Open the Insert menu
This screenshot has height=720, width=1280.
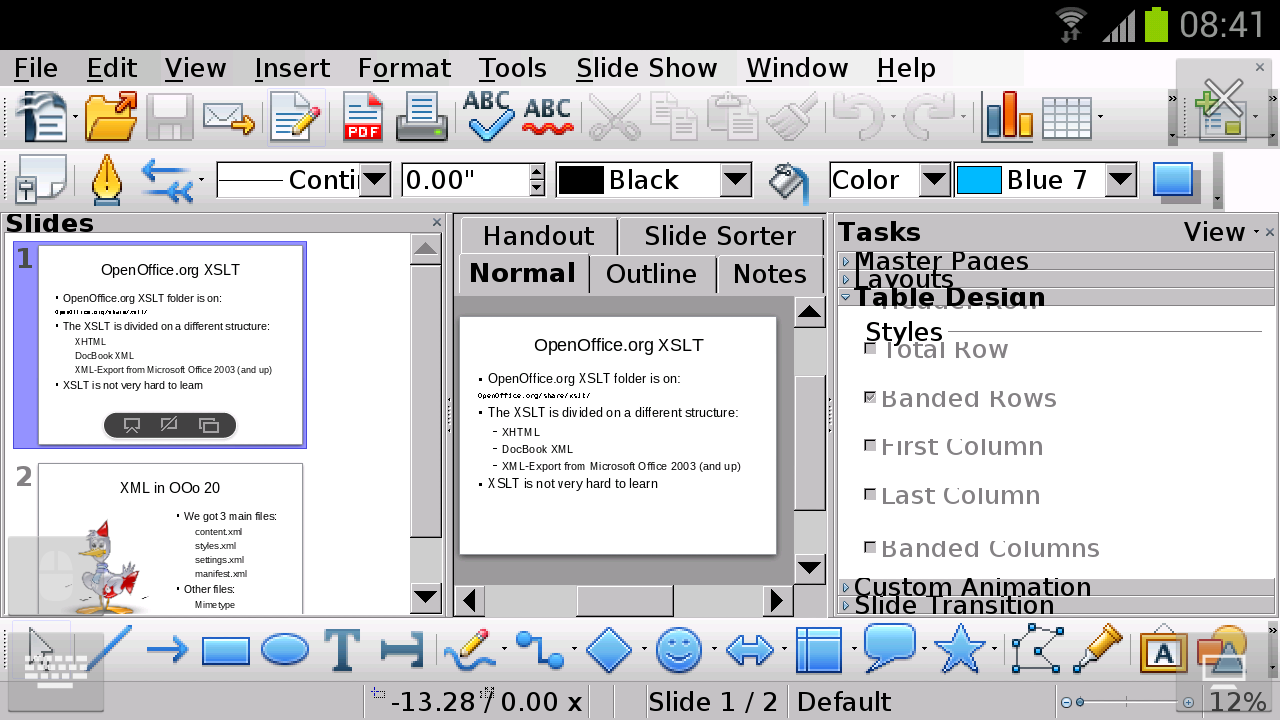(x=292, y=68)
